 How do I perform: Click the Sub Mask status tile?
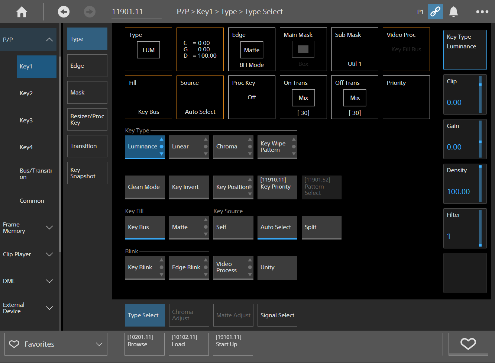(x=355, y=49)
